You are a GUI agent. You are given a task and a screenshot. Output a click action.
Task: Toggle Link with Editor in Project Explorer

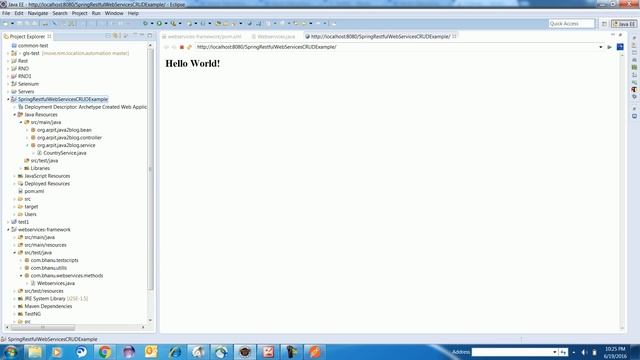[x=116, y=36]
